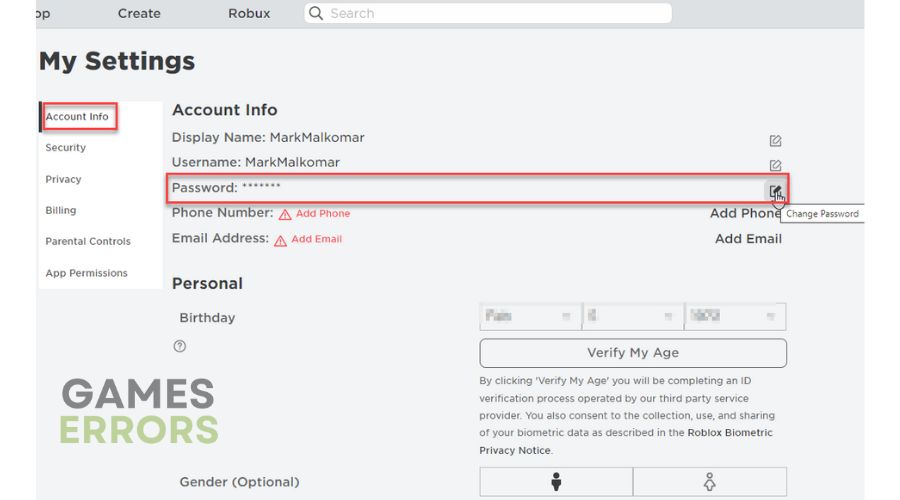
Task: Click the Add Email button on right
Action: point(748,239)
